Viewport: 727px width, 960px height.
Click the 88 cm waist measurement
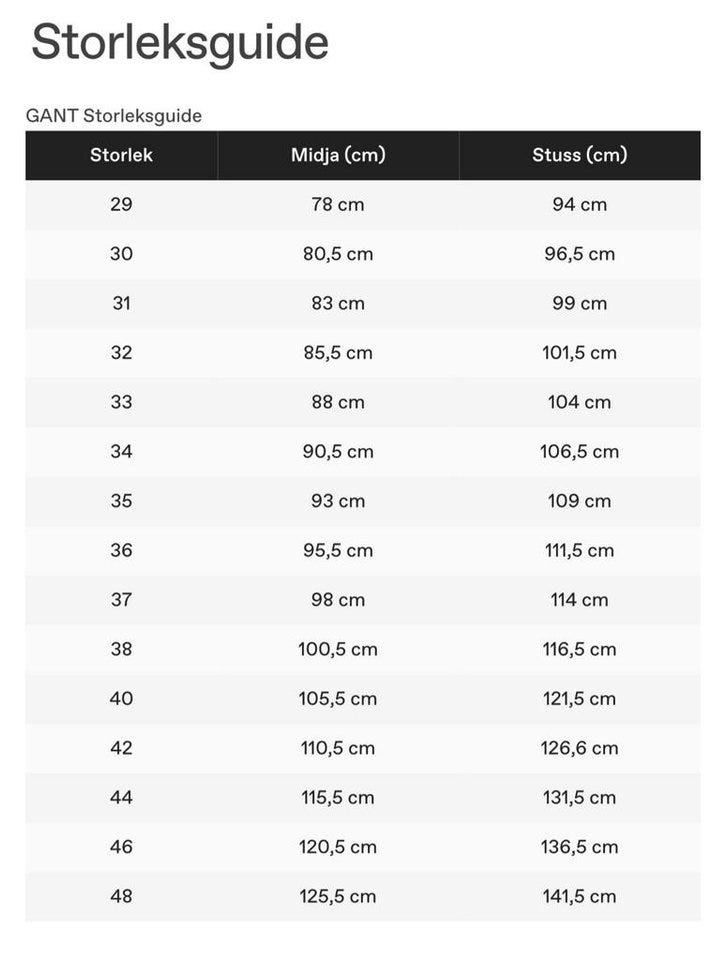point(338,402)
